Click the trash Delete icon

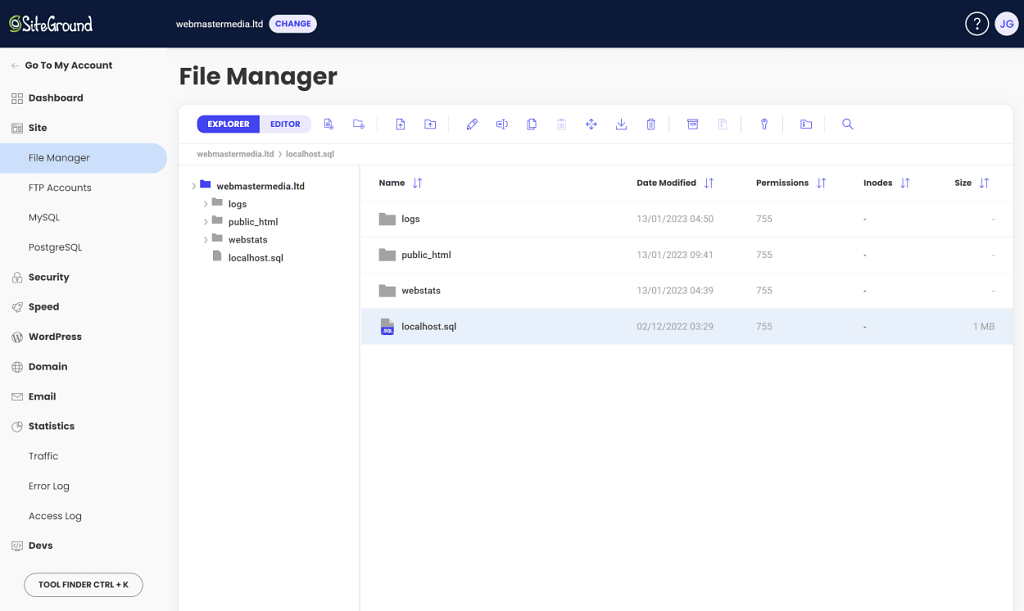tap(651, 124)
